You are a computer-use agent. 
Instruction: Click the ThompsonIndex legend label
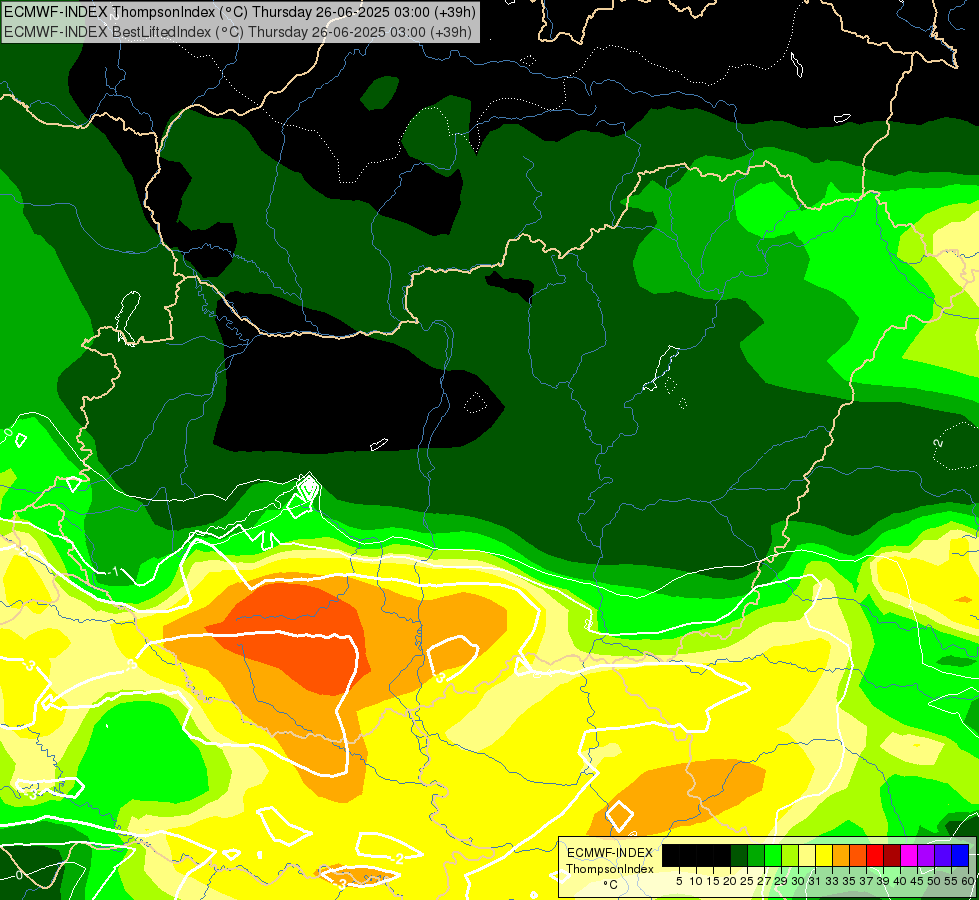(x=610, y=869)
